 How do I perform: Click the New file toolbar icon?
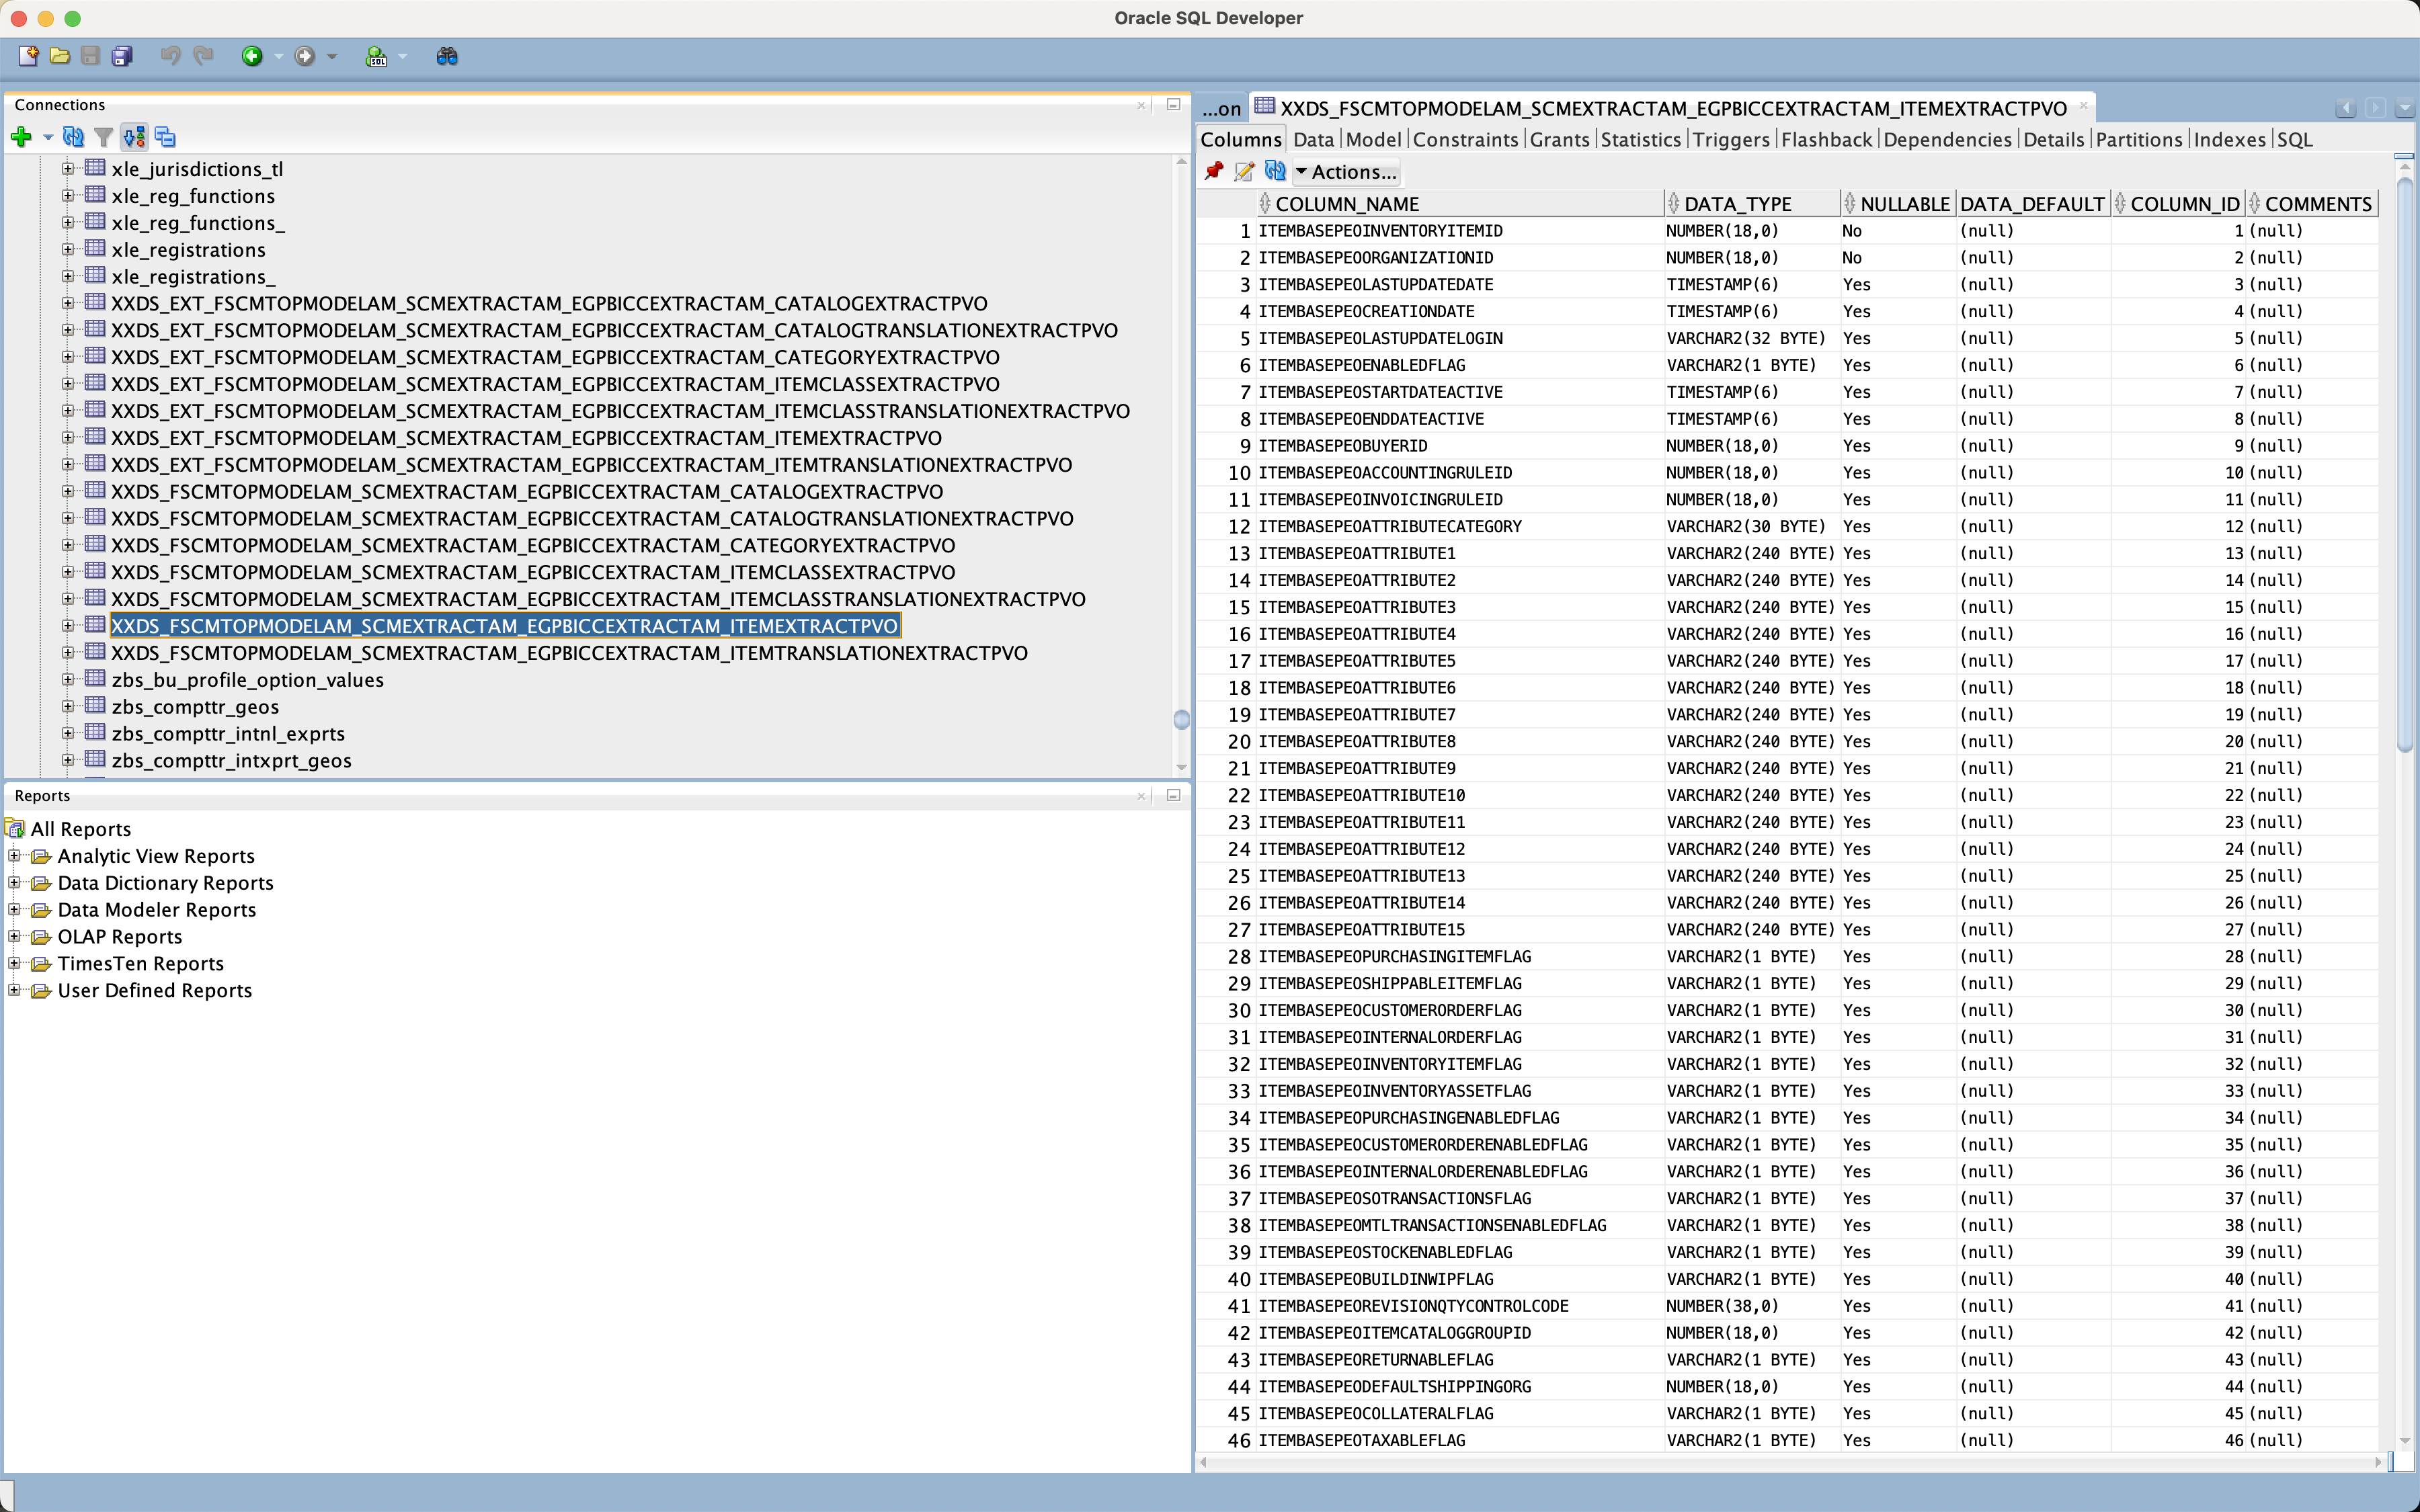tap(28, 56)
